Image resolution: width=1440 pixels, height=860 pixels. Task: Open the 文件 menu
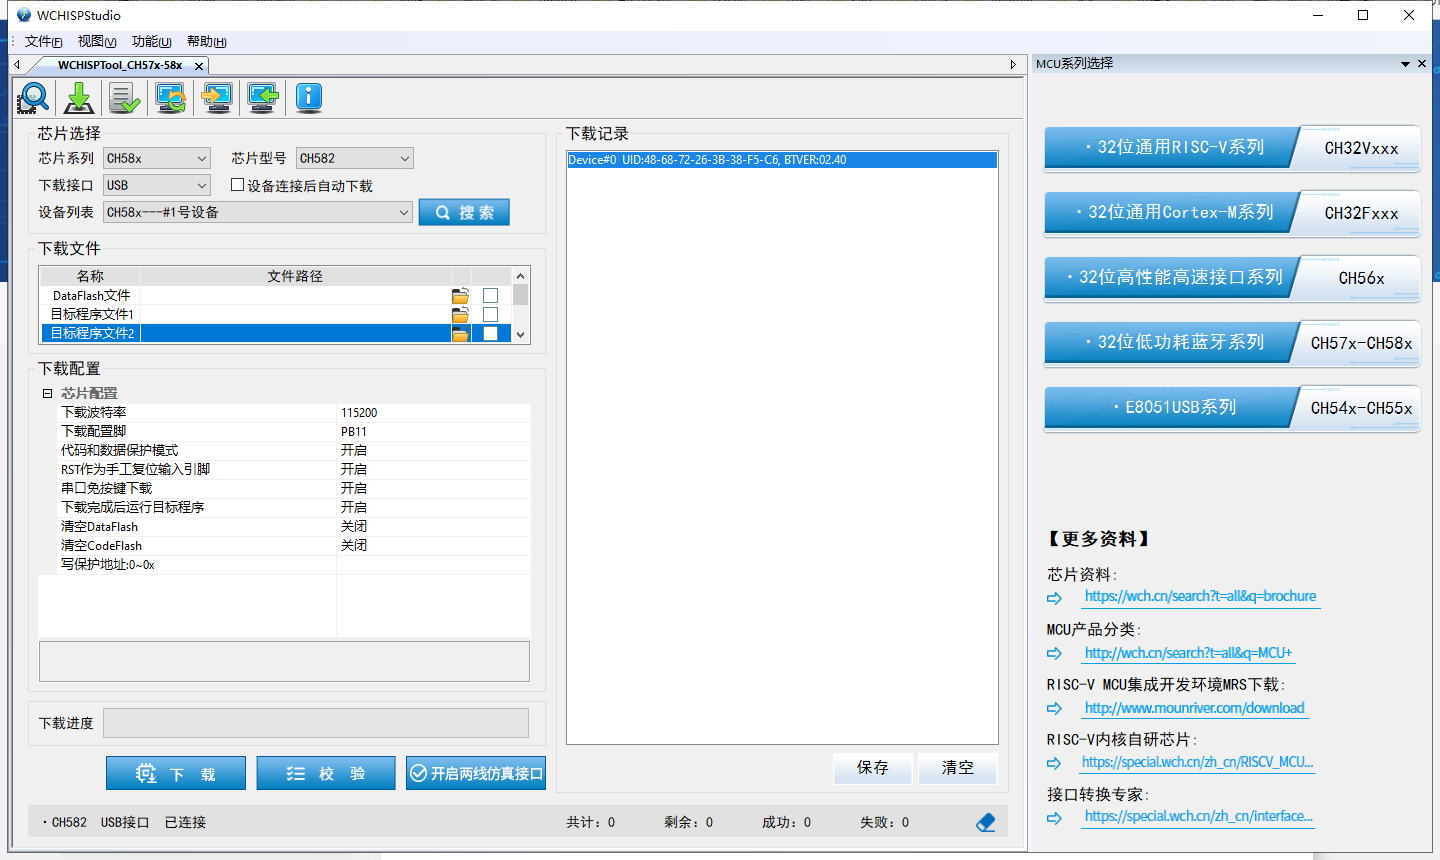pos(43,42)
